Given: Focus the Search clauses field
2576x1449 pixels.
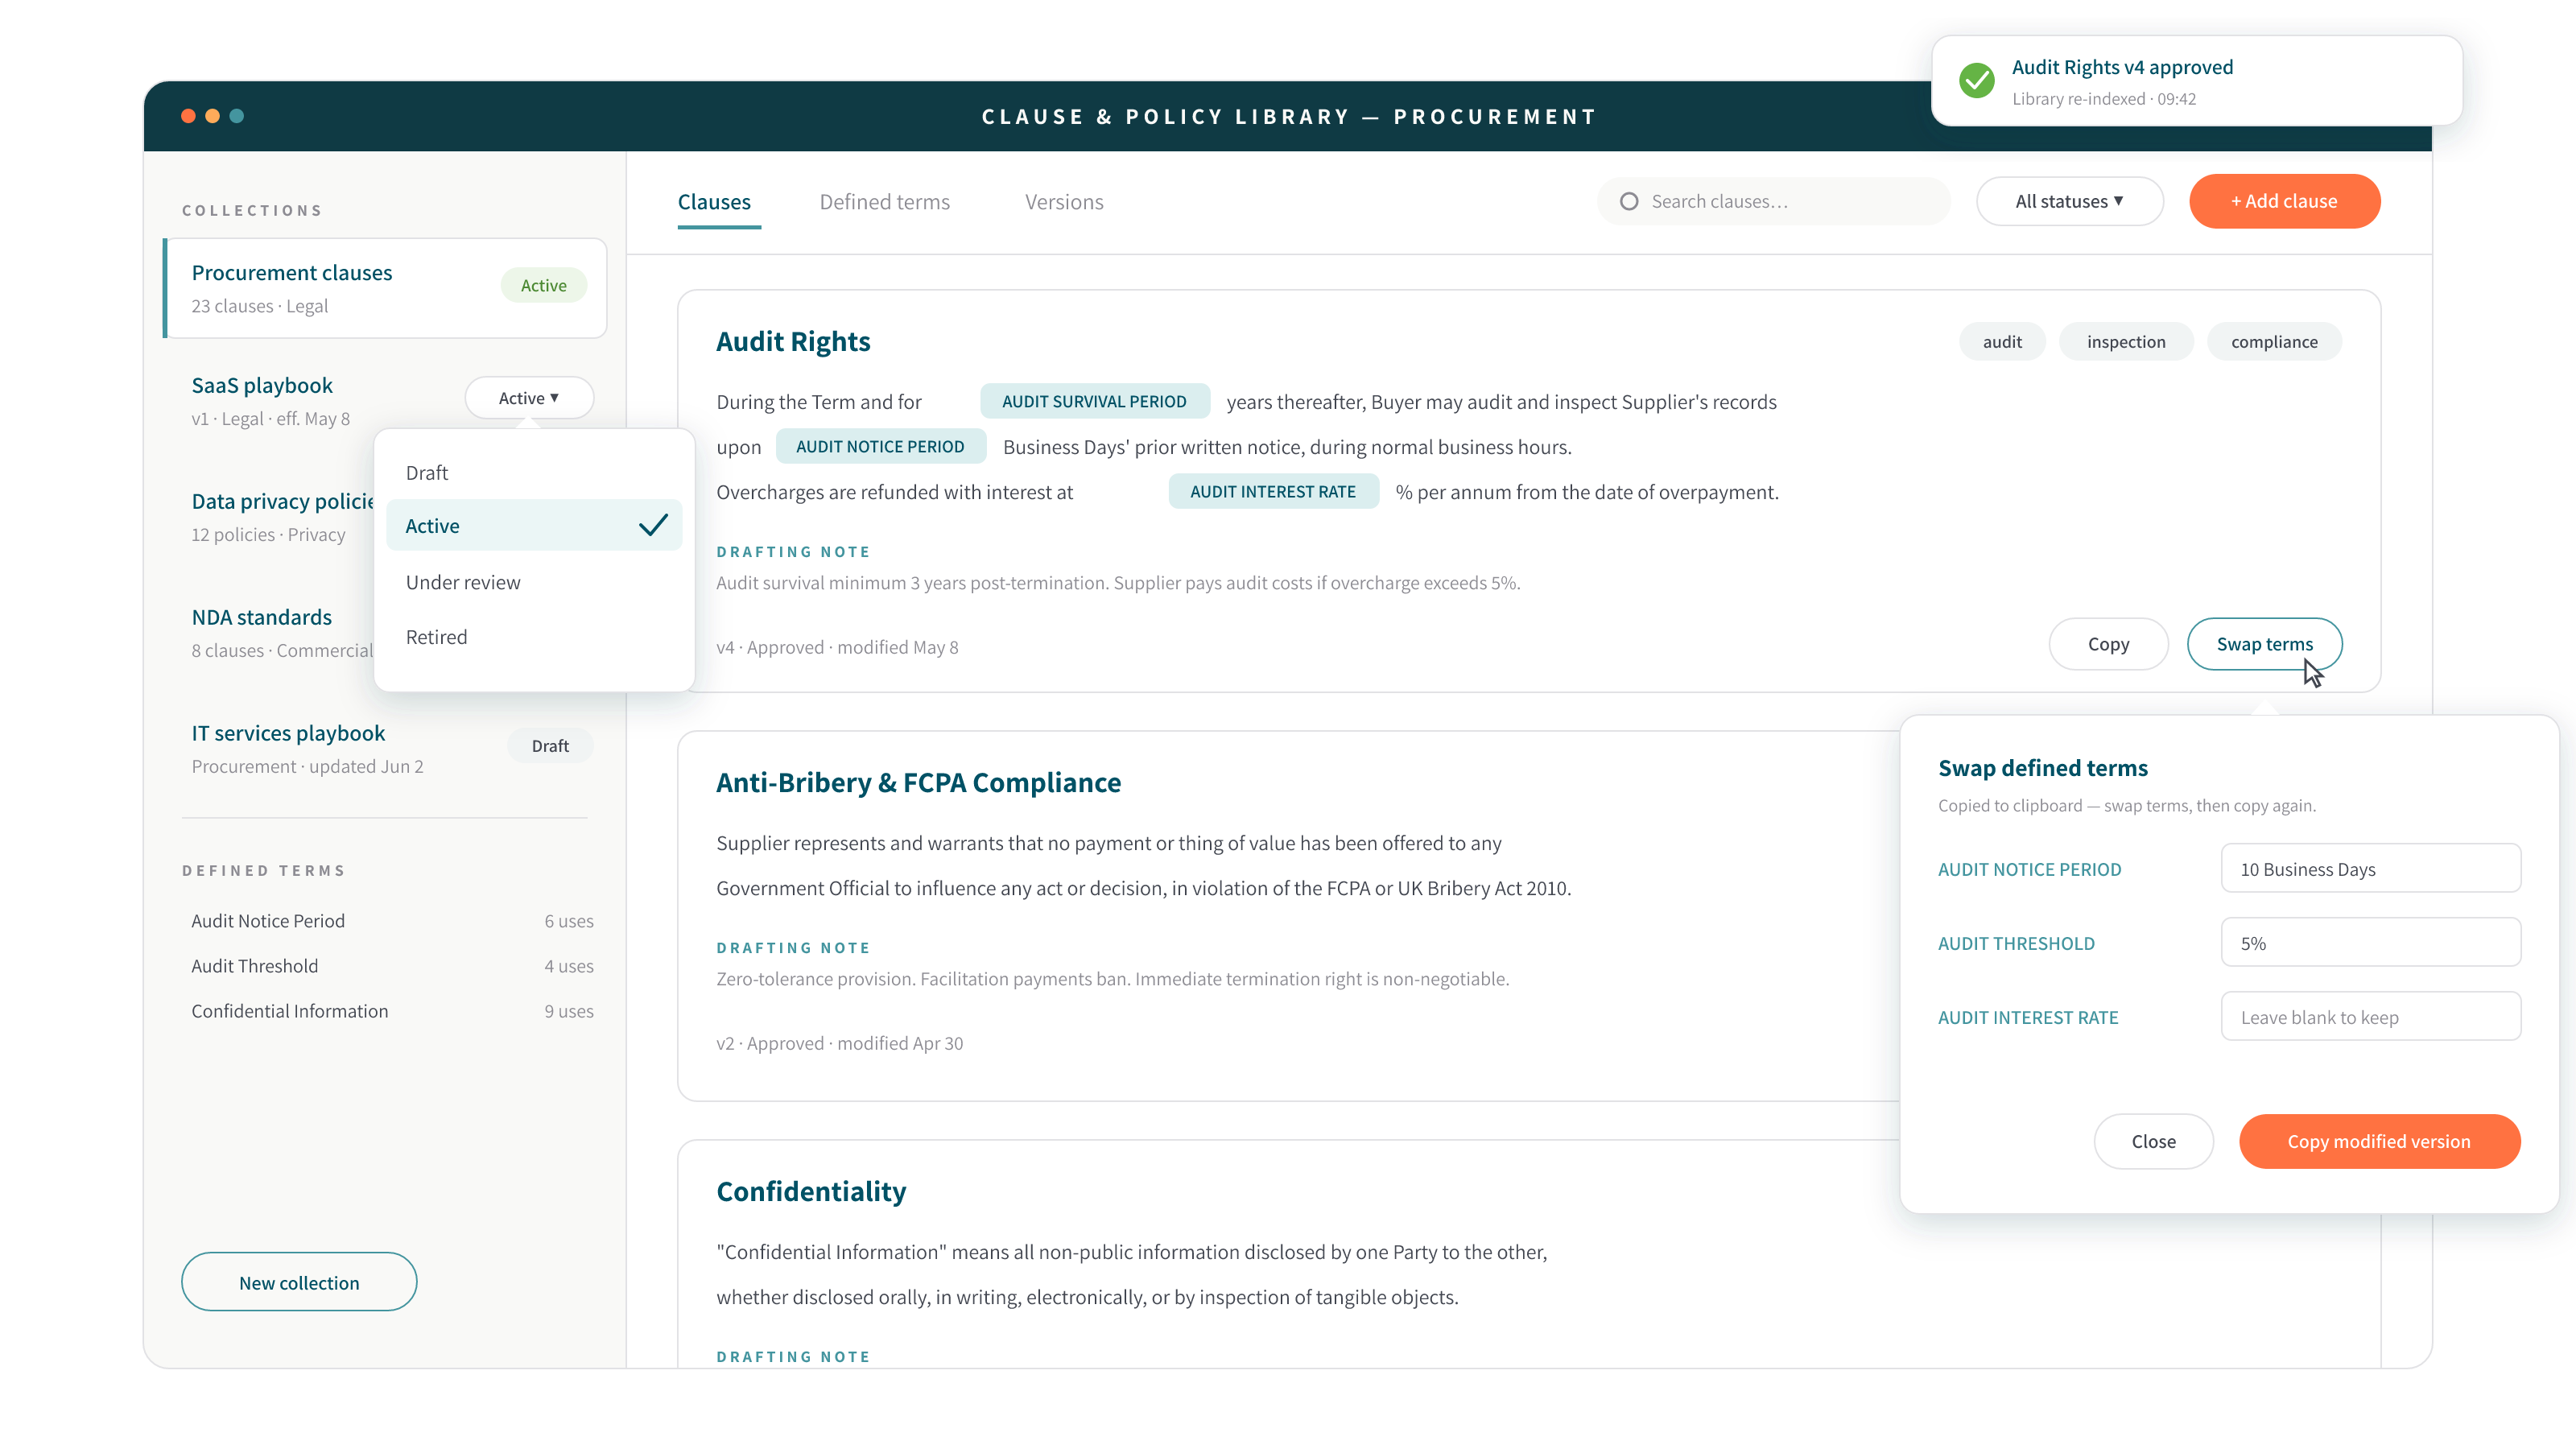Looking at the screenshot, I should click(1773, 201).
